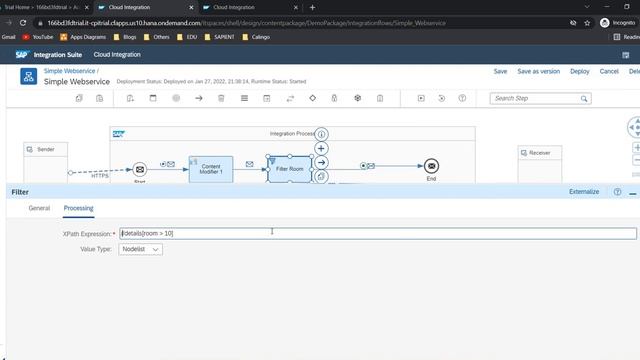Screen dimensions: 640x360
Task: Open the Security lock palette icon
Action: coord(334,98)
